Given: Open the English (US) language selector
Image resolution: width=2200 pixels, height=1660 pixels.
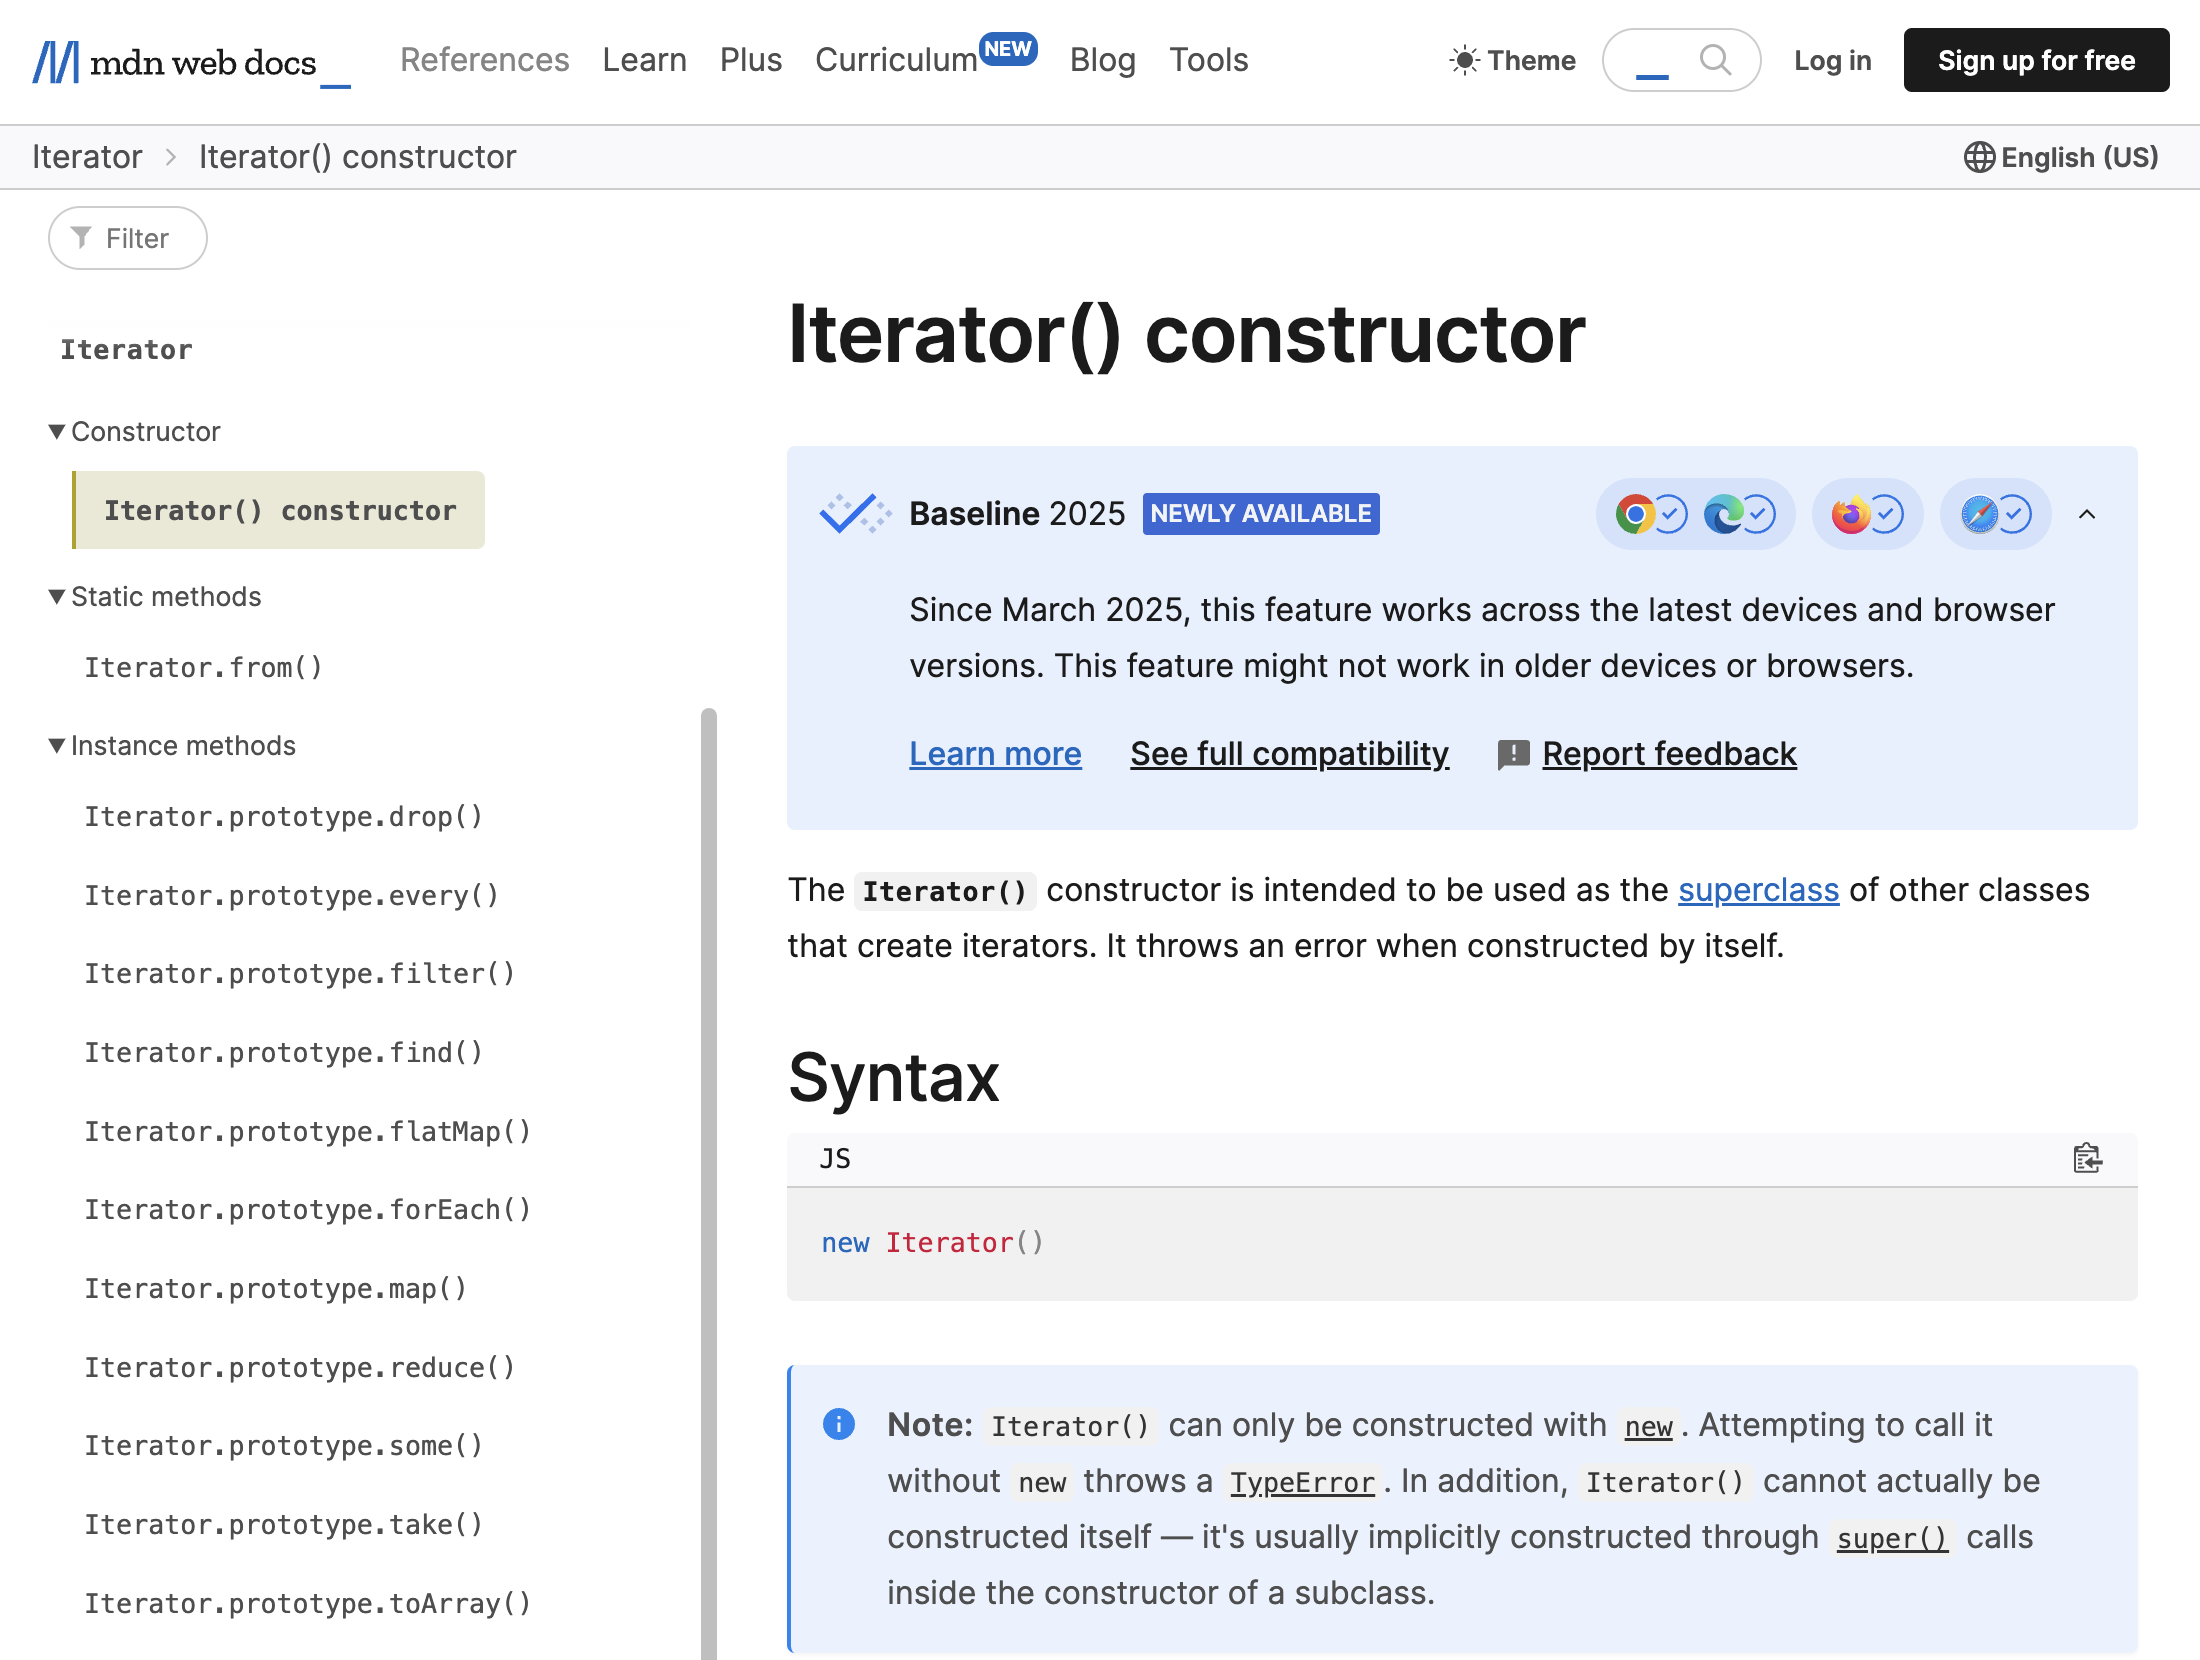Looking at the screenshot, I should (x=2061, y=157).
